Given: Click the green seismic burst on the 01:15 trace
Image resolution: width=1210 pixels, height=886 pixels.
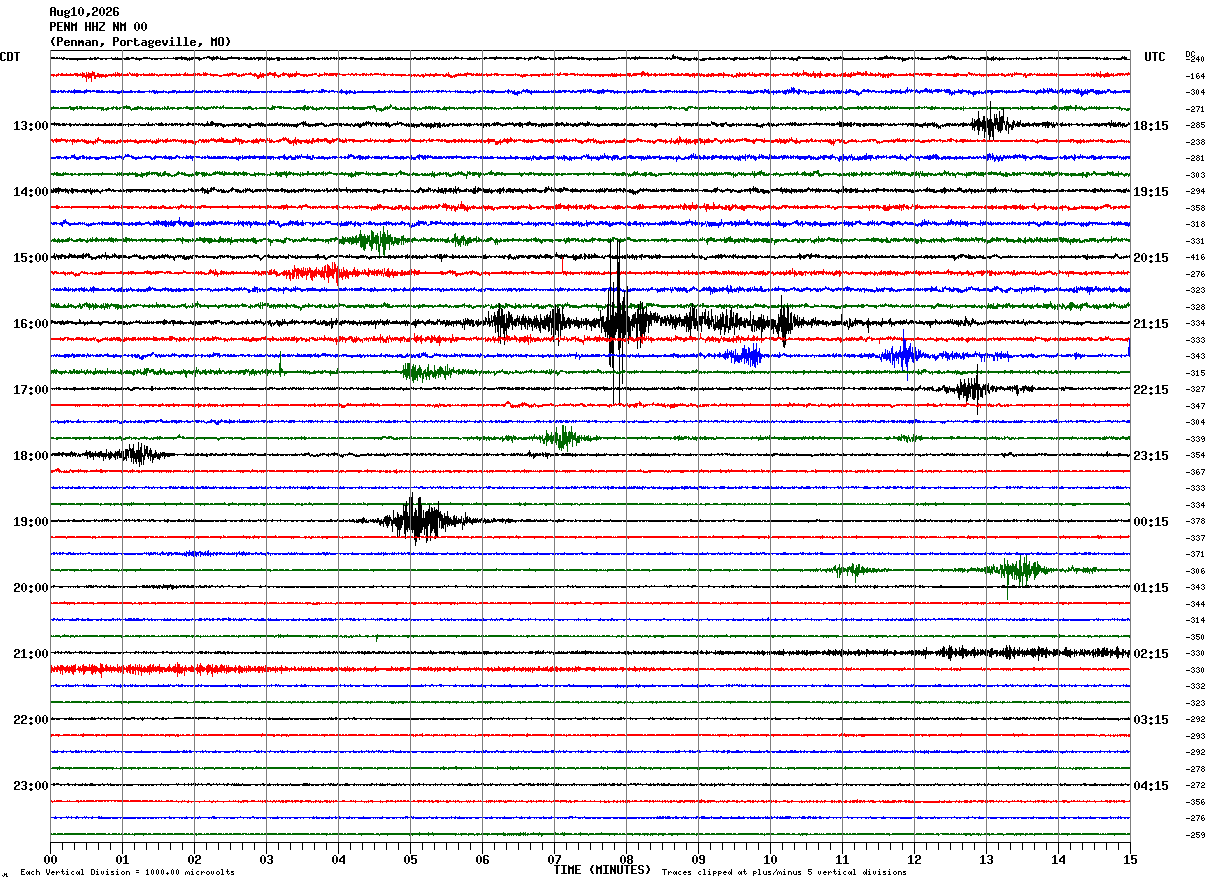Looking at the screenshot, I should click(x=1017, y=571).
